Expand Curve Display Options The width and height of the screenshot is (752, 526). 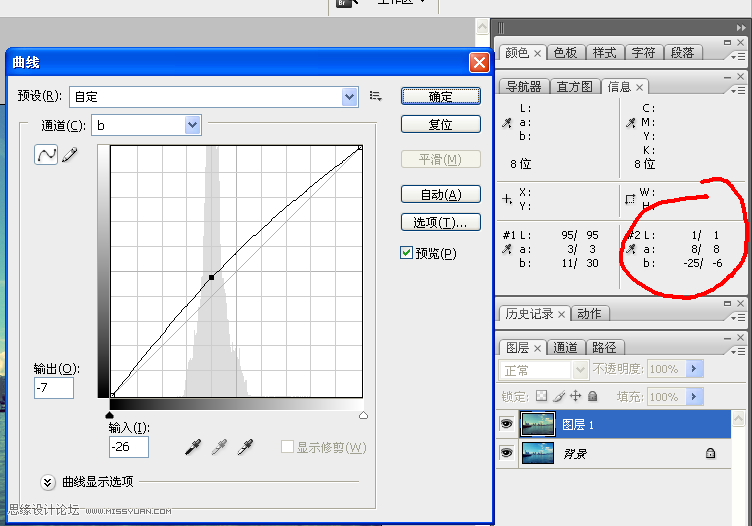point(47,482)
